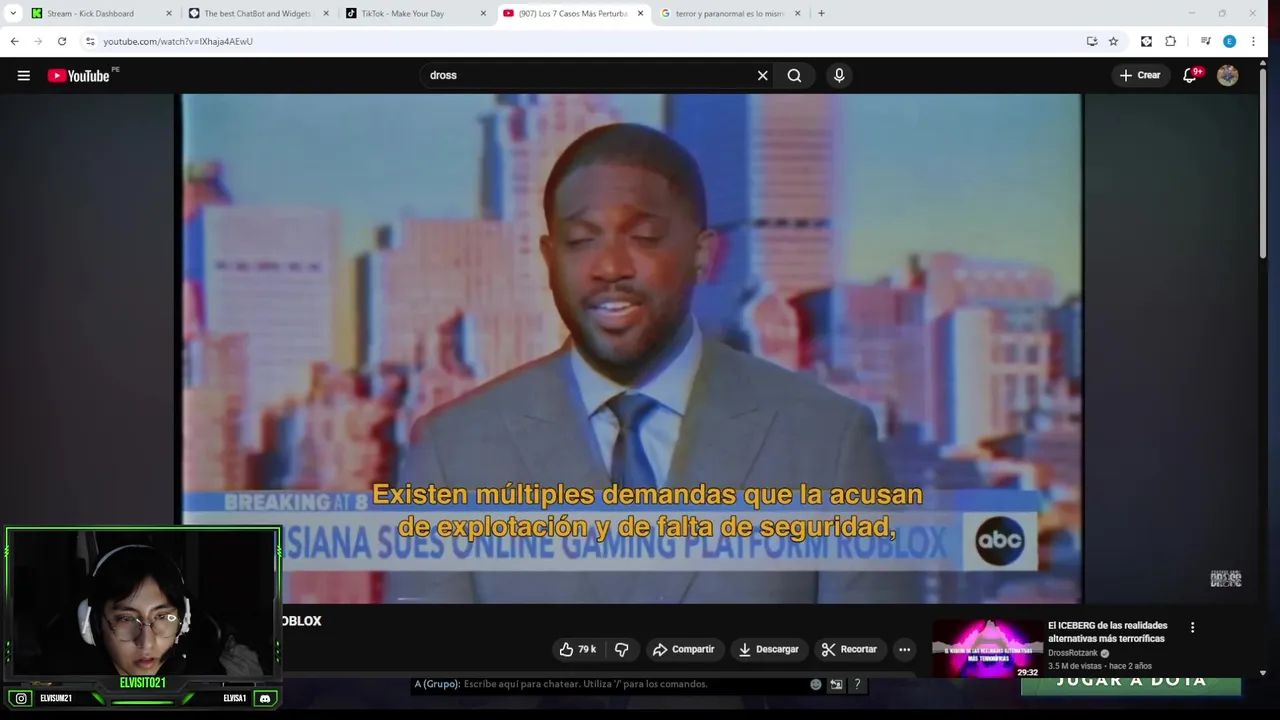The height and width of the screenshot is (720, 1280).
Task: Open the Chrome profile E avatar
Action: [x=1229, y=41]
